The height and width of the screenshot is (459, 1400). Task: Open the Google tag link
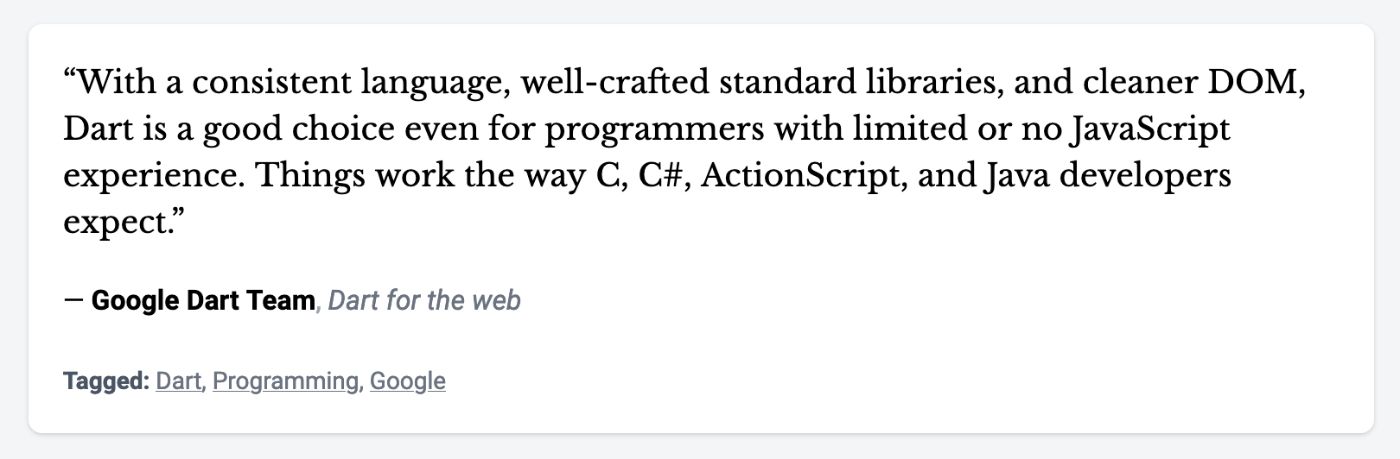click(x=407, y=381)
